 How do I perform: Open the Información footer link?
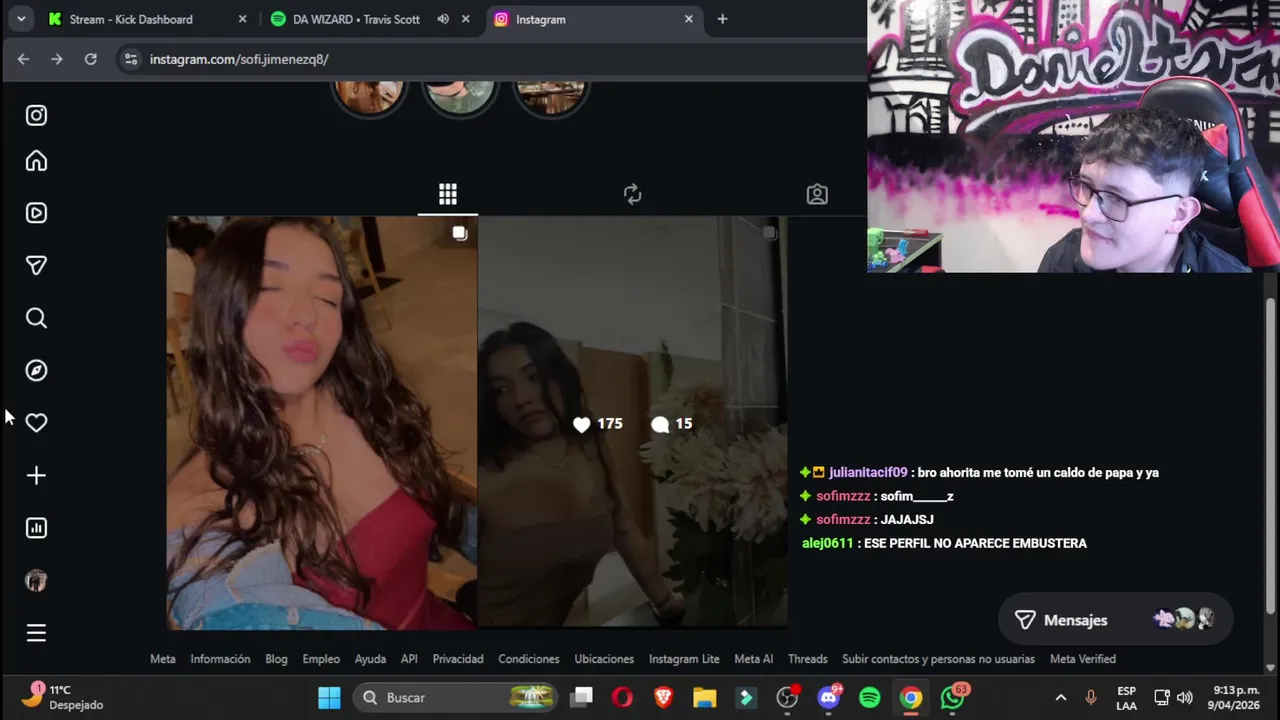220,659
